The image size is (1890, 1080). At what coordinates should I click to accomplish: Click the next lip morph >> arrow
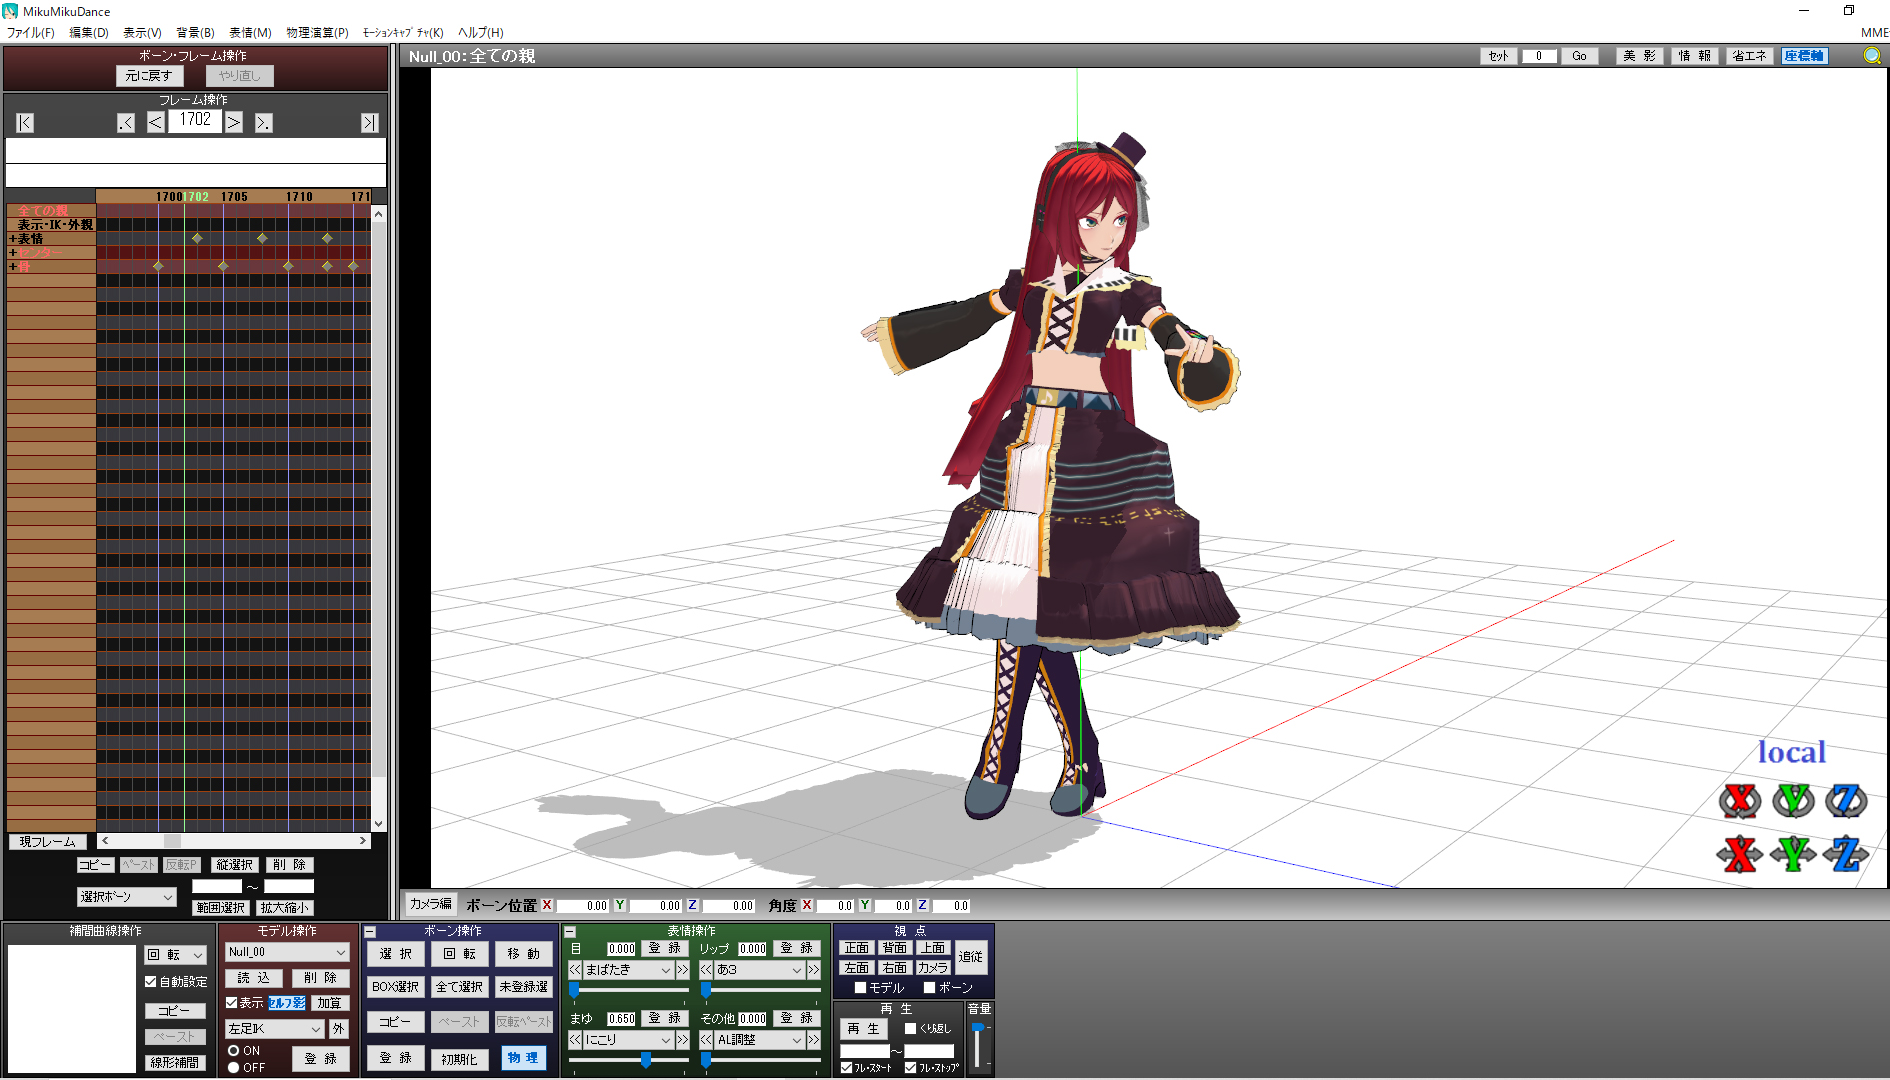pyautogui.click(x=814, y=970)
